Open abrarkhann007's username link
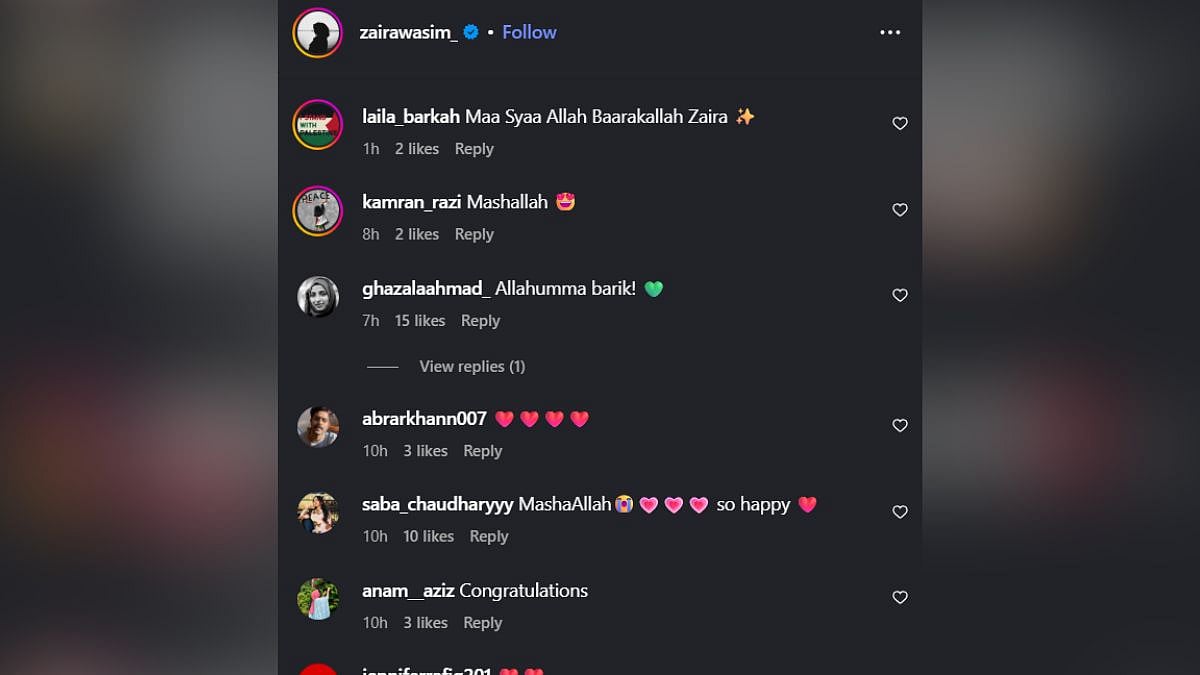This screenshot has height=675, width=1200. point(424,419)
